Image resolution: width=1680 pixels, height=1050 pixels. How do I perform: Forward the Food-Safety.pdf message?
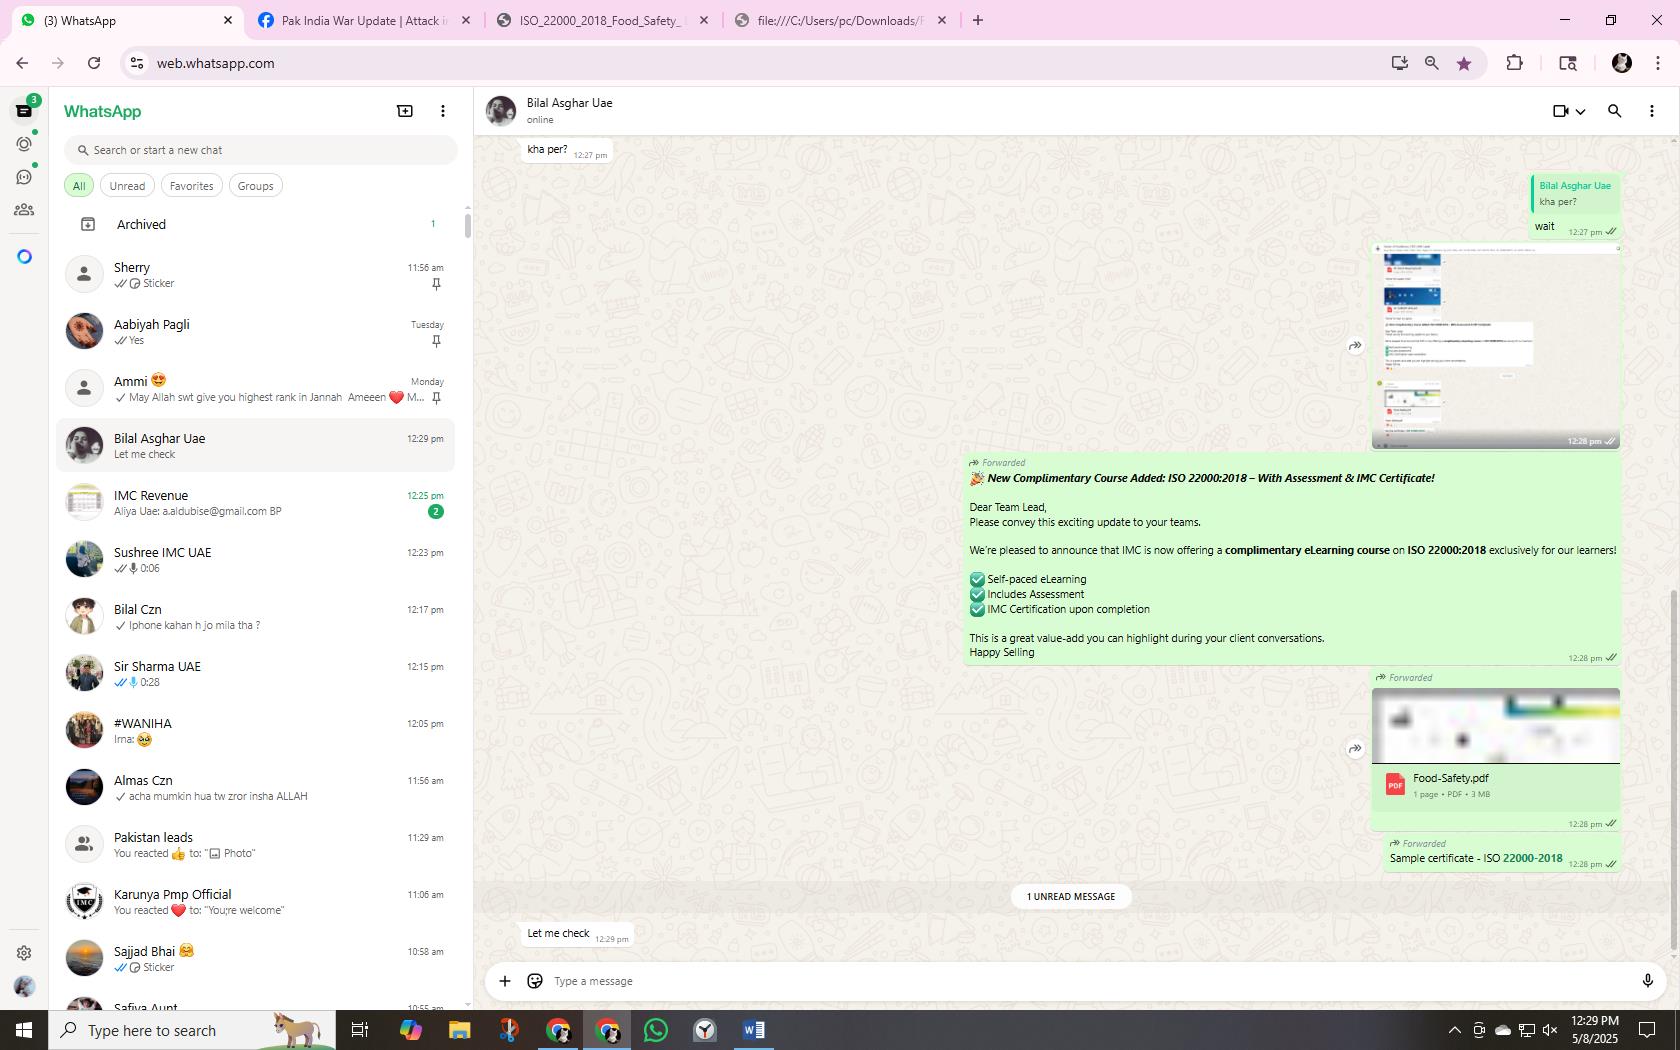1355,749
